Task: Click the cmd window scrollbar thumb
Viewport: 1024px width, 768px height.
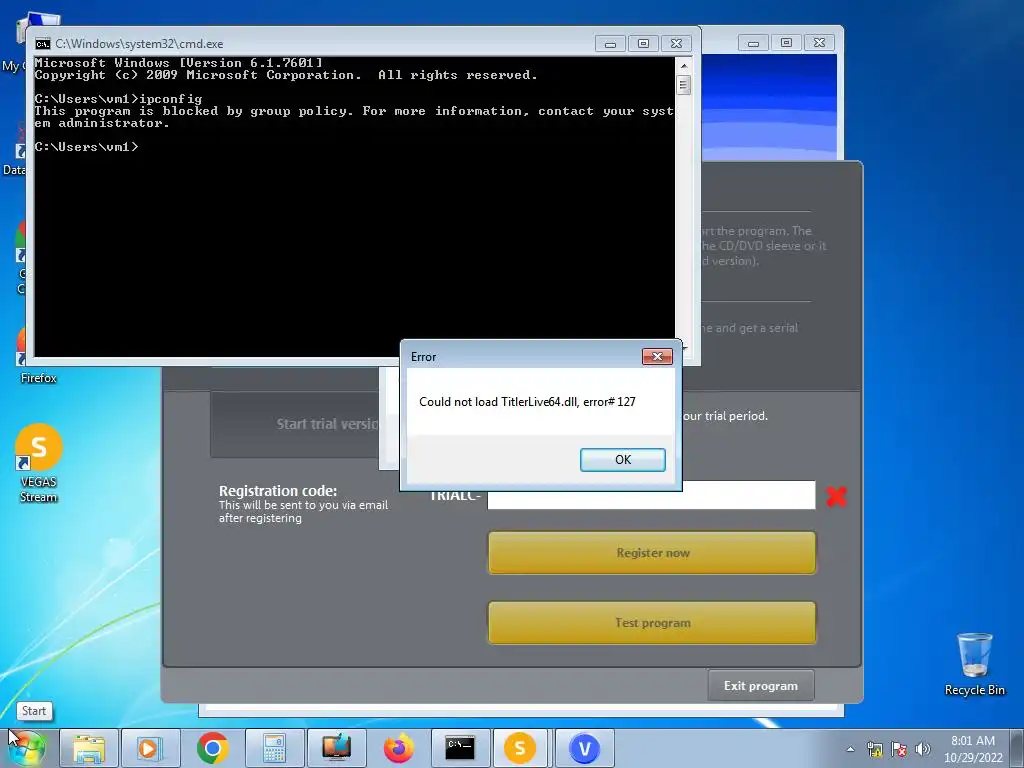Action: pos(684,85)
